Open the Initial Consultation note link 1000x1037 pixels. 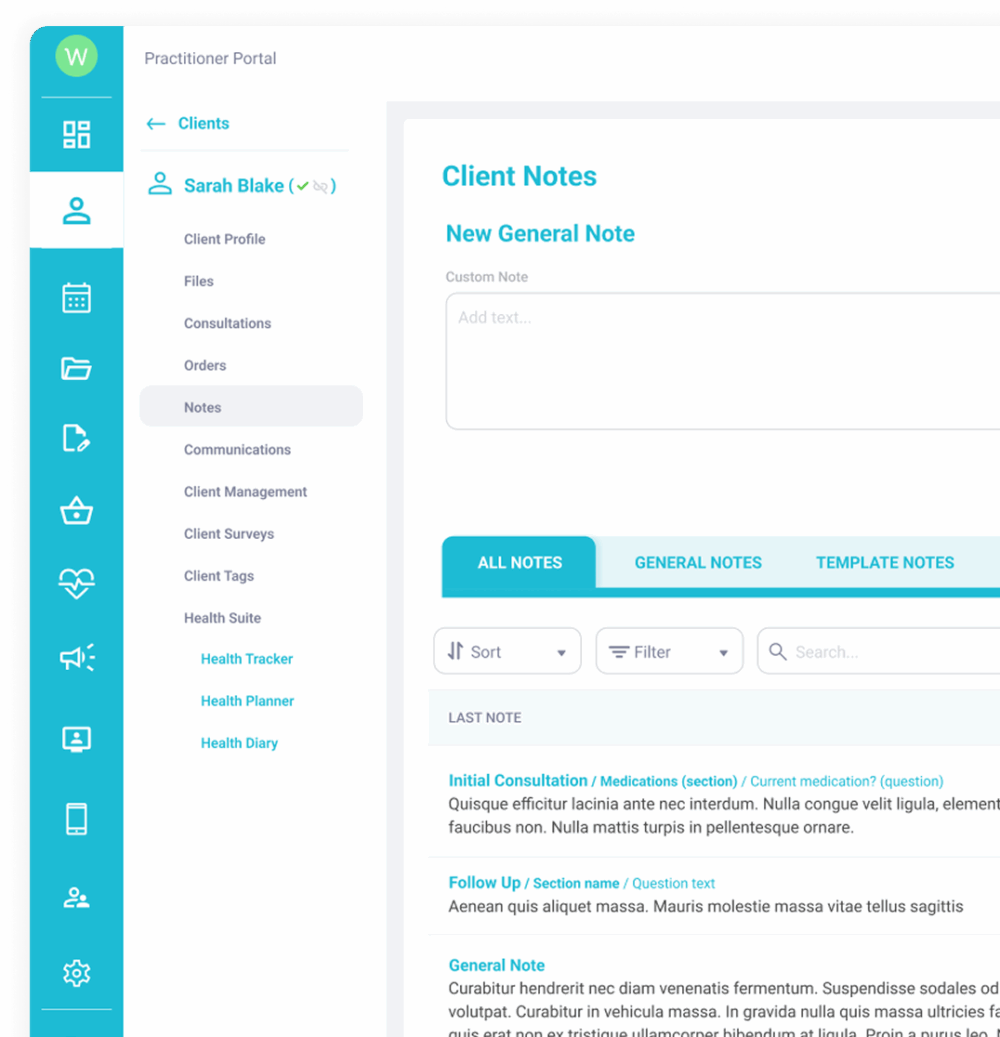click(518, 781)
